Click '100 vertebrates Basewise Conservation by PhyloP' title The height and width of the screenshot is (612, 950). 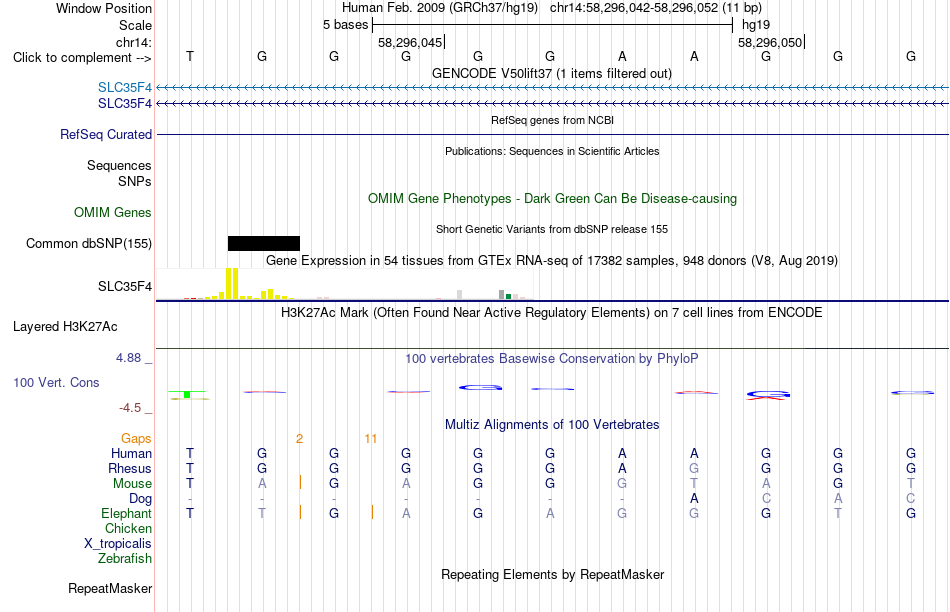coord(552,359)
